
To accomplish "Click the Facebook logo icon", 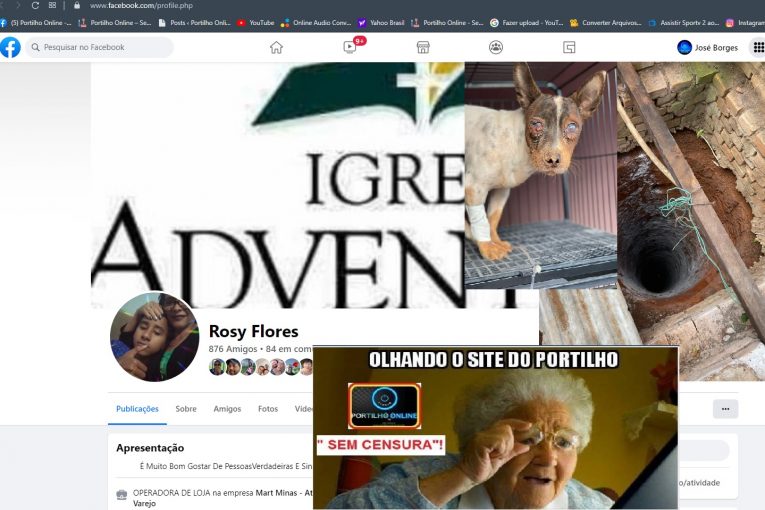I will 10,47.
